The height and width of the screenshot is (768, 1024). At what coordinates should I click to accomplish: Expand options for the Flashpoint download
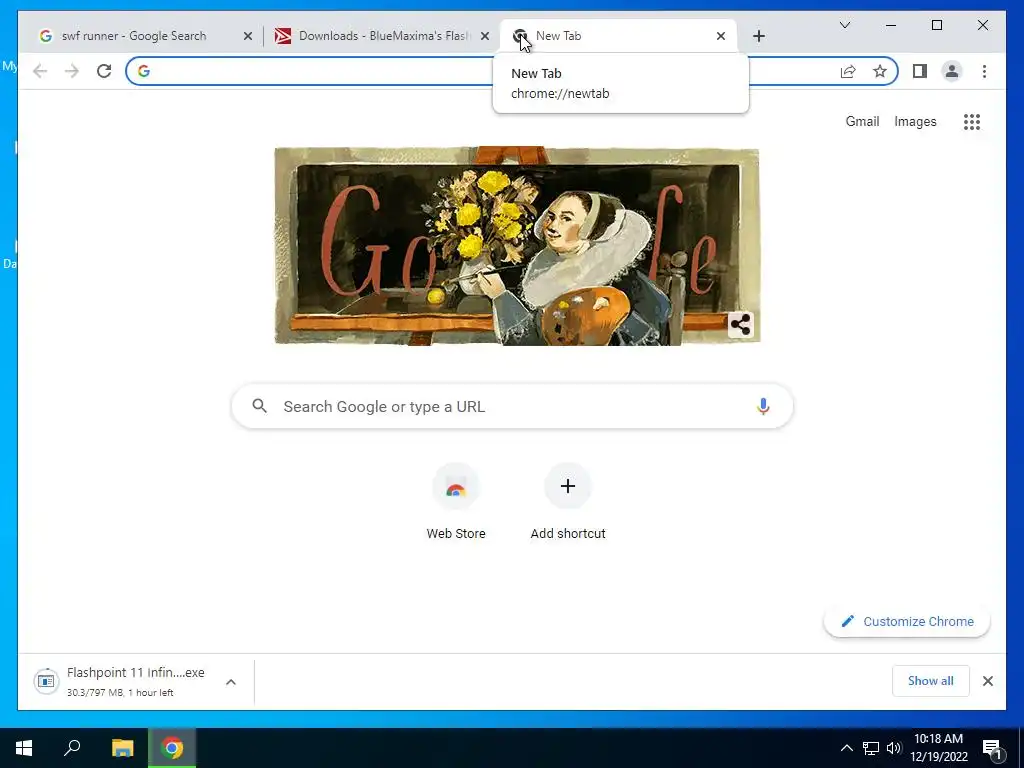pyautogui.click(x=231, y=682)
